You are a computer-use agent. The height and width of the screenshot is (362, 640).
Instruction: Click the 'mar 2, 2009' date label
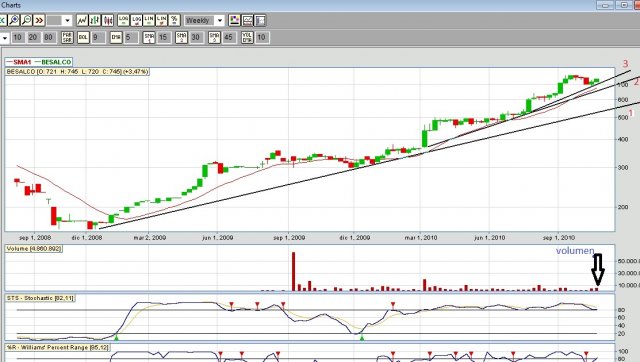point(150,238)
